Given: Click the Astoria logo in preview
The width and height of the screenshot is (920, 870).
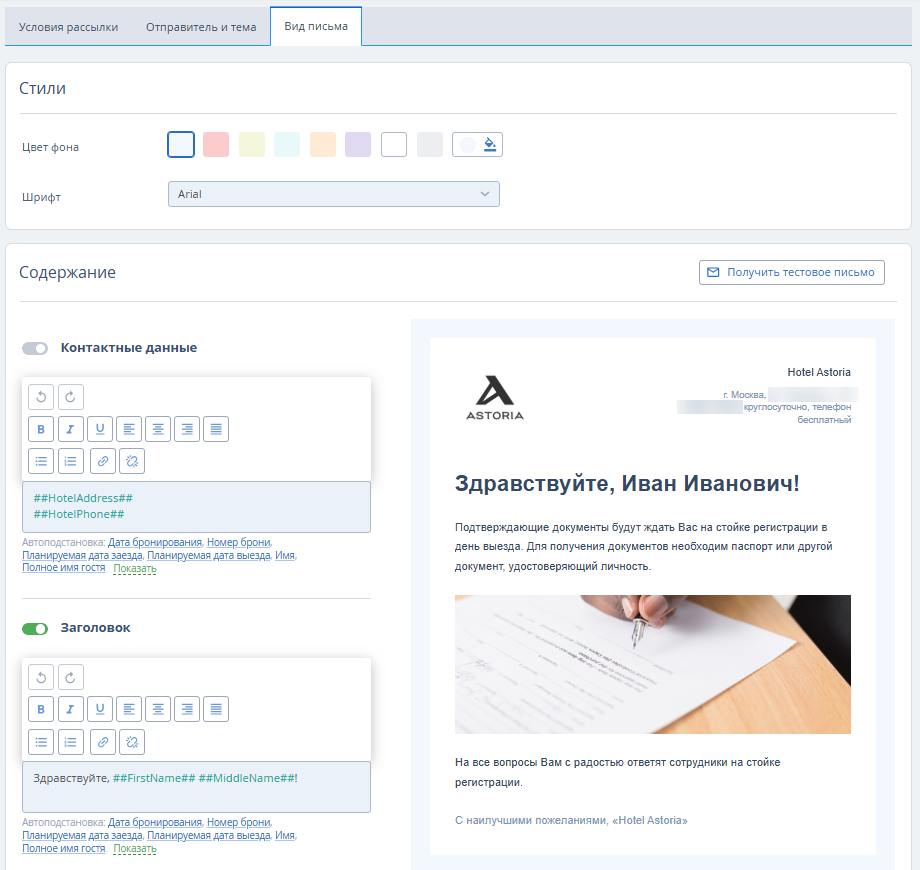Looking at the screenshot, I should [x=495, y=398].
